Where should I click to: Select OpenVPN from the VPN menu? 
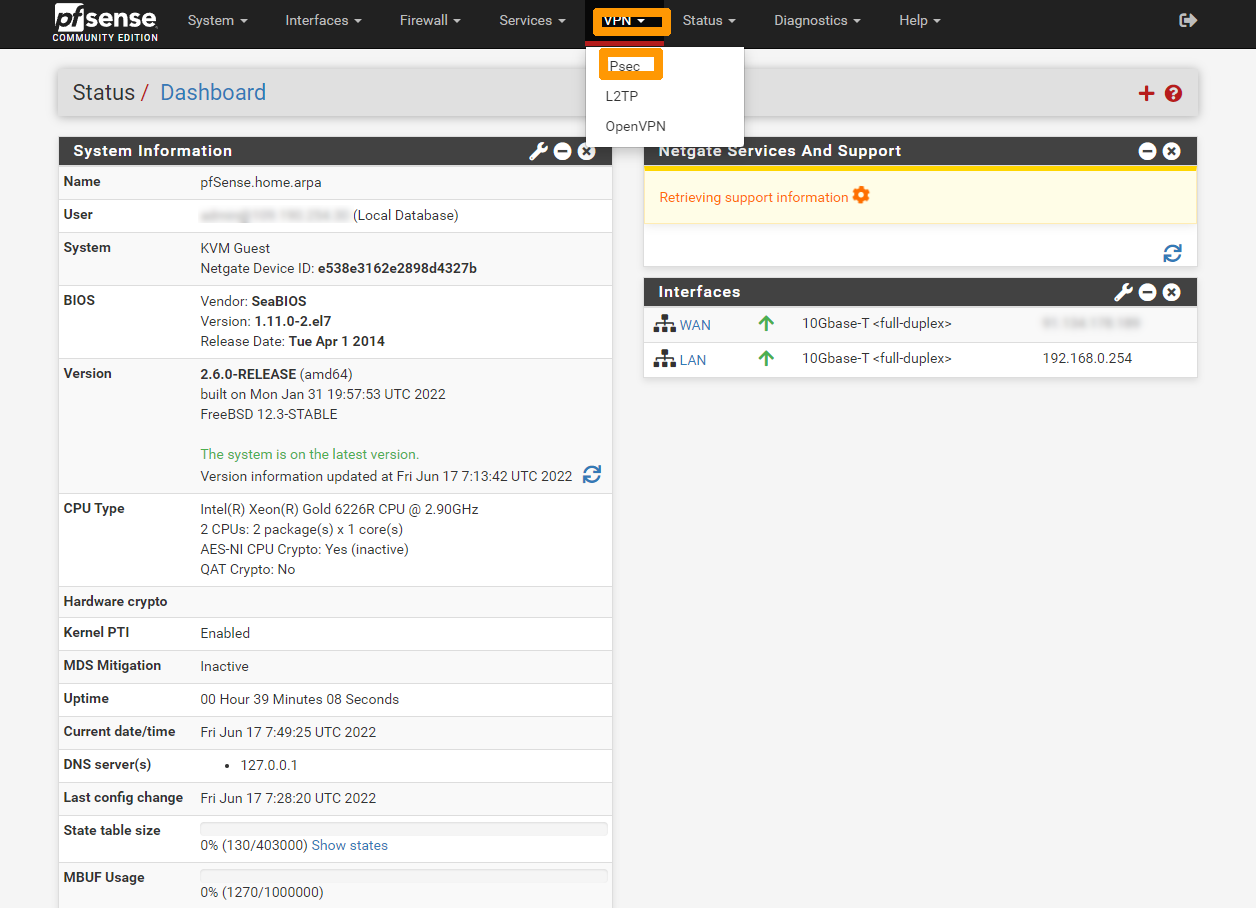pos(634,126)
